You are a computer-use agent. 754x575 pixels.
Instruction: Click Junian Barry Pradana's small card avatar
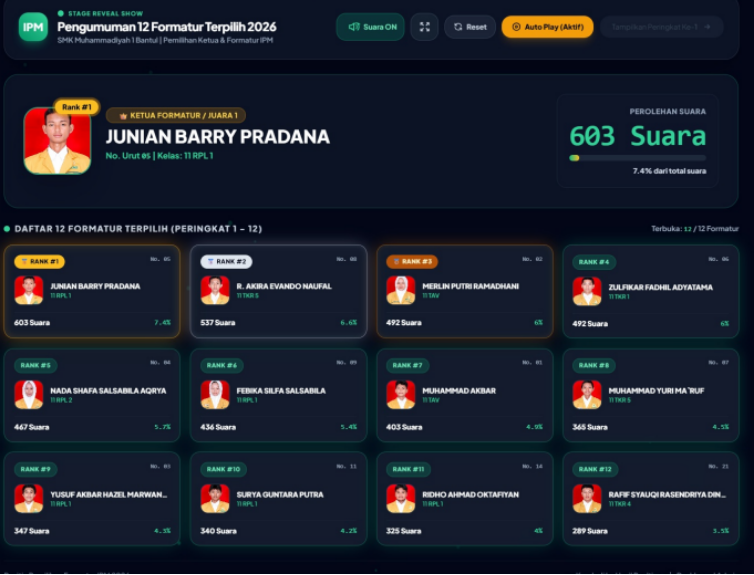(x=29, y=290)
